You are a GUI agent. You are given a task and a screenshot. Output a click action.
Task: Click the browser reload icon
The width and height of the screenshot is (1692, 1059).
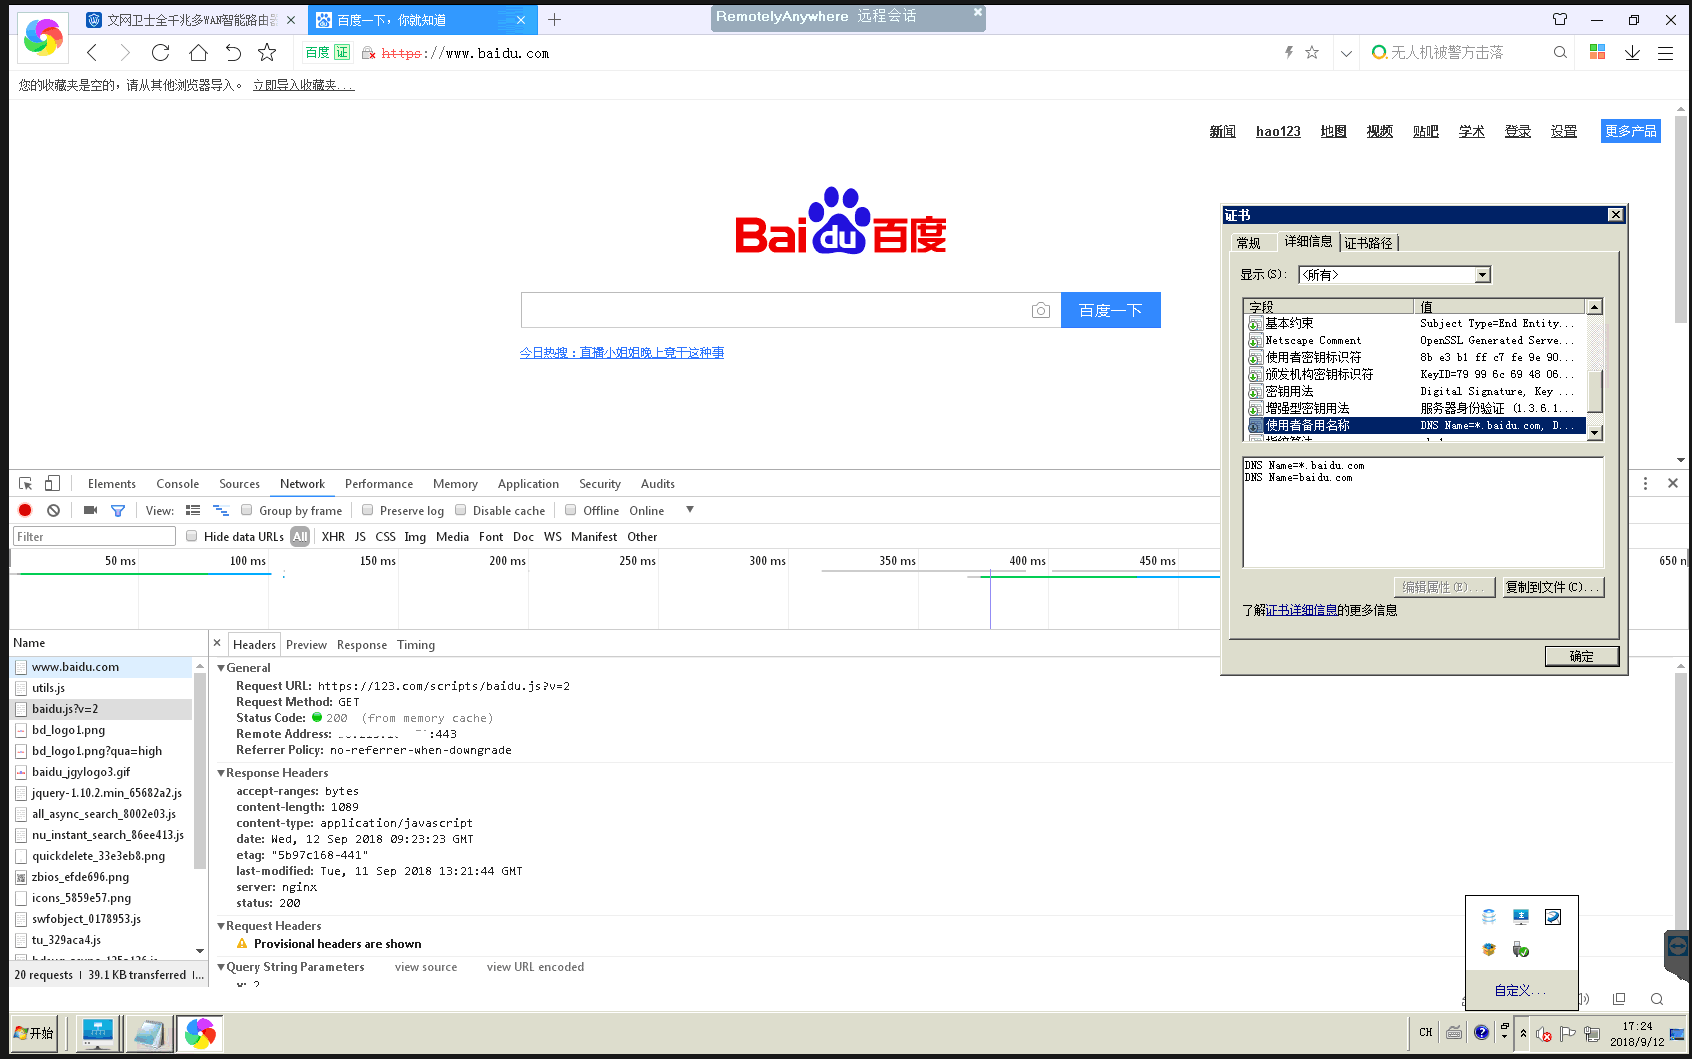160,53
